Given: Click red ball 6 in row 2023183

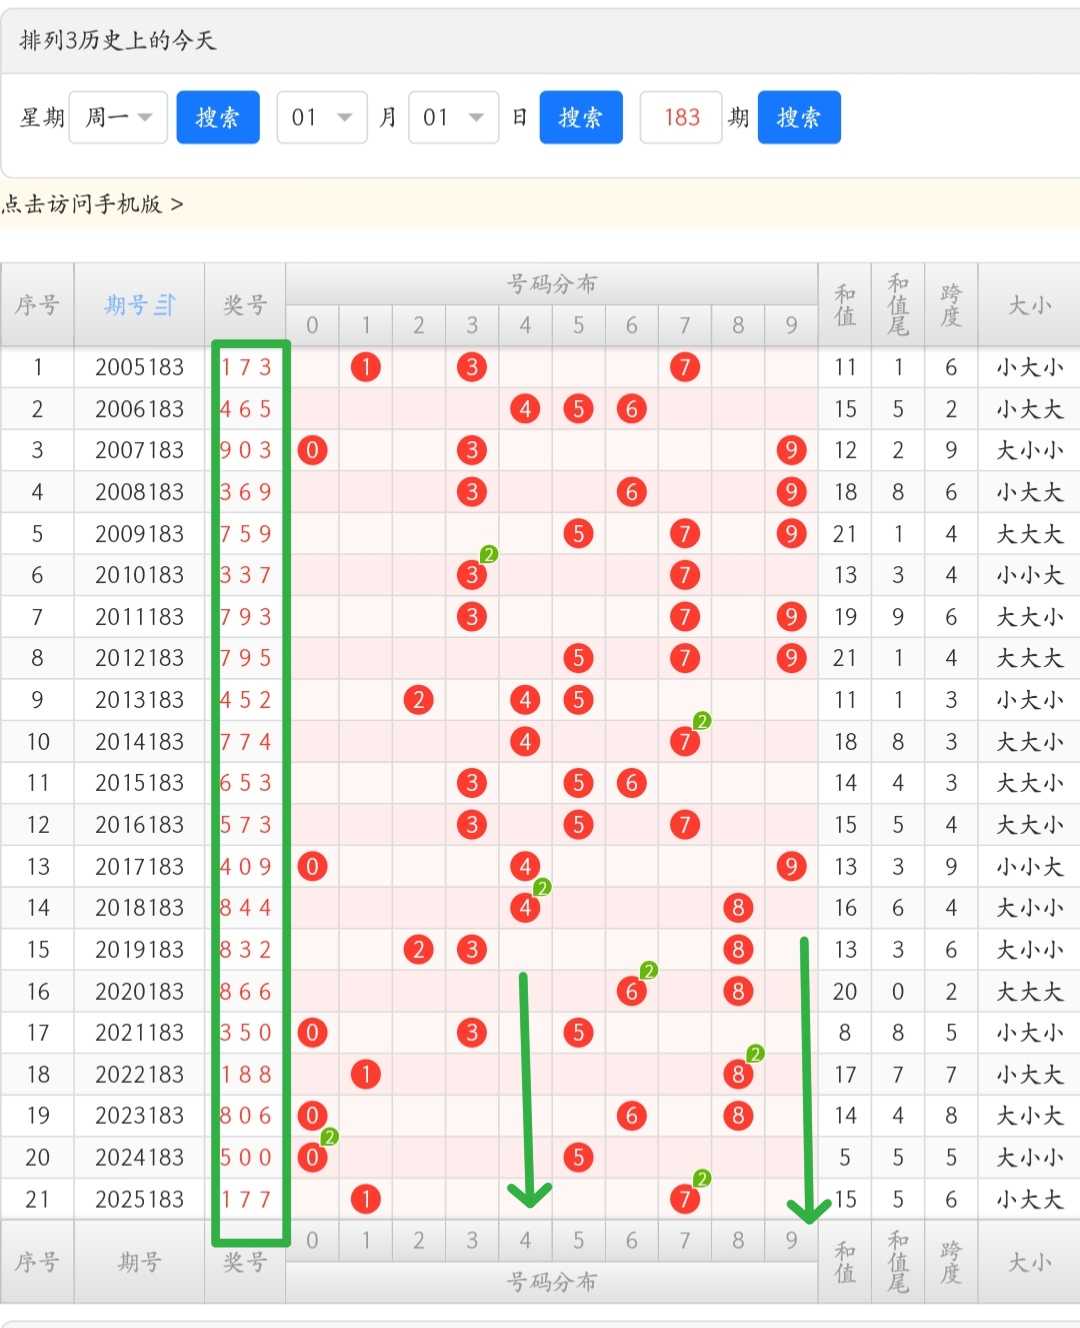Looking at the screenshot, I should (631, 1116).
